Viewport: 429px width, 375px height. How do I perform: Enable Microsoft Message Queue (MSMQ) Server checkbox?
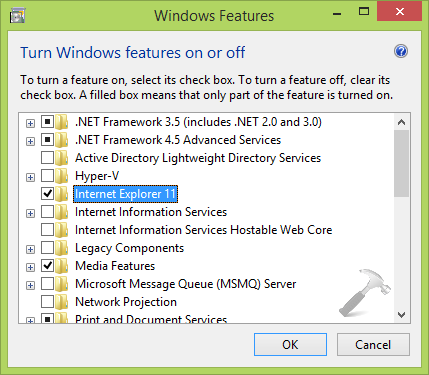coord(47,284)
